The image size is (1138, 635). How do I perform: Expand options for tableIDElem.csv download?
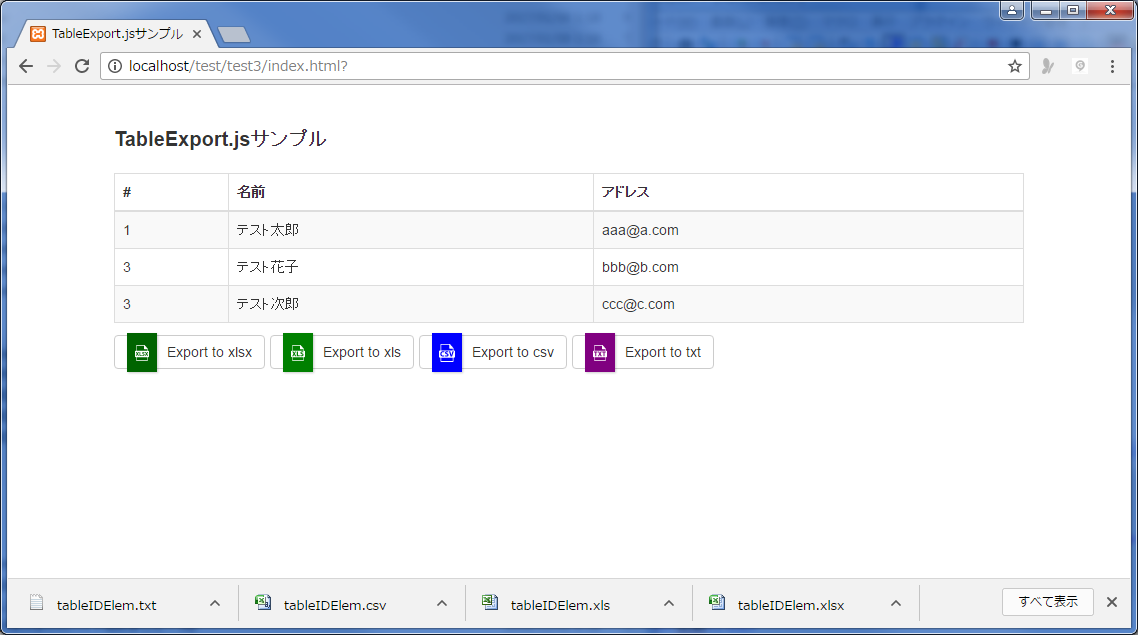[442, 604]
